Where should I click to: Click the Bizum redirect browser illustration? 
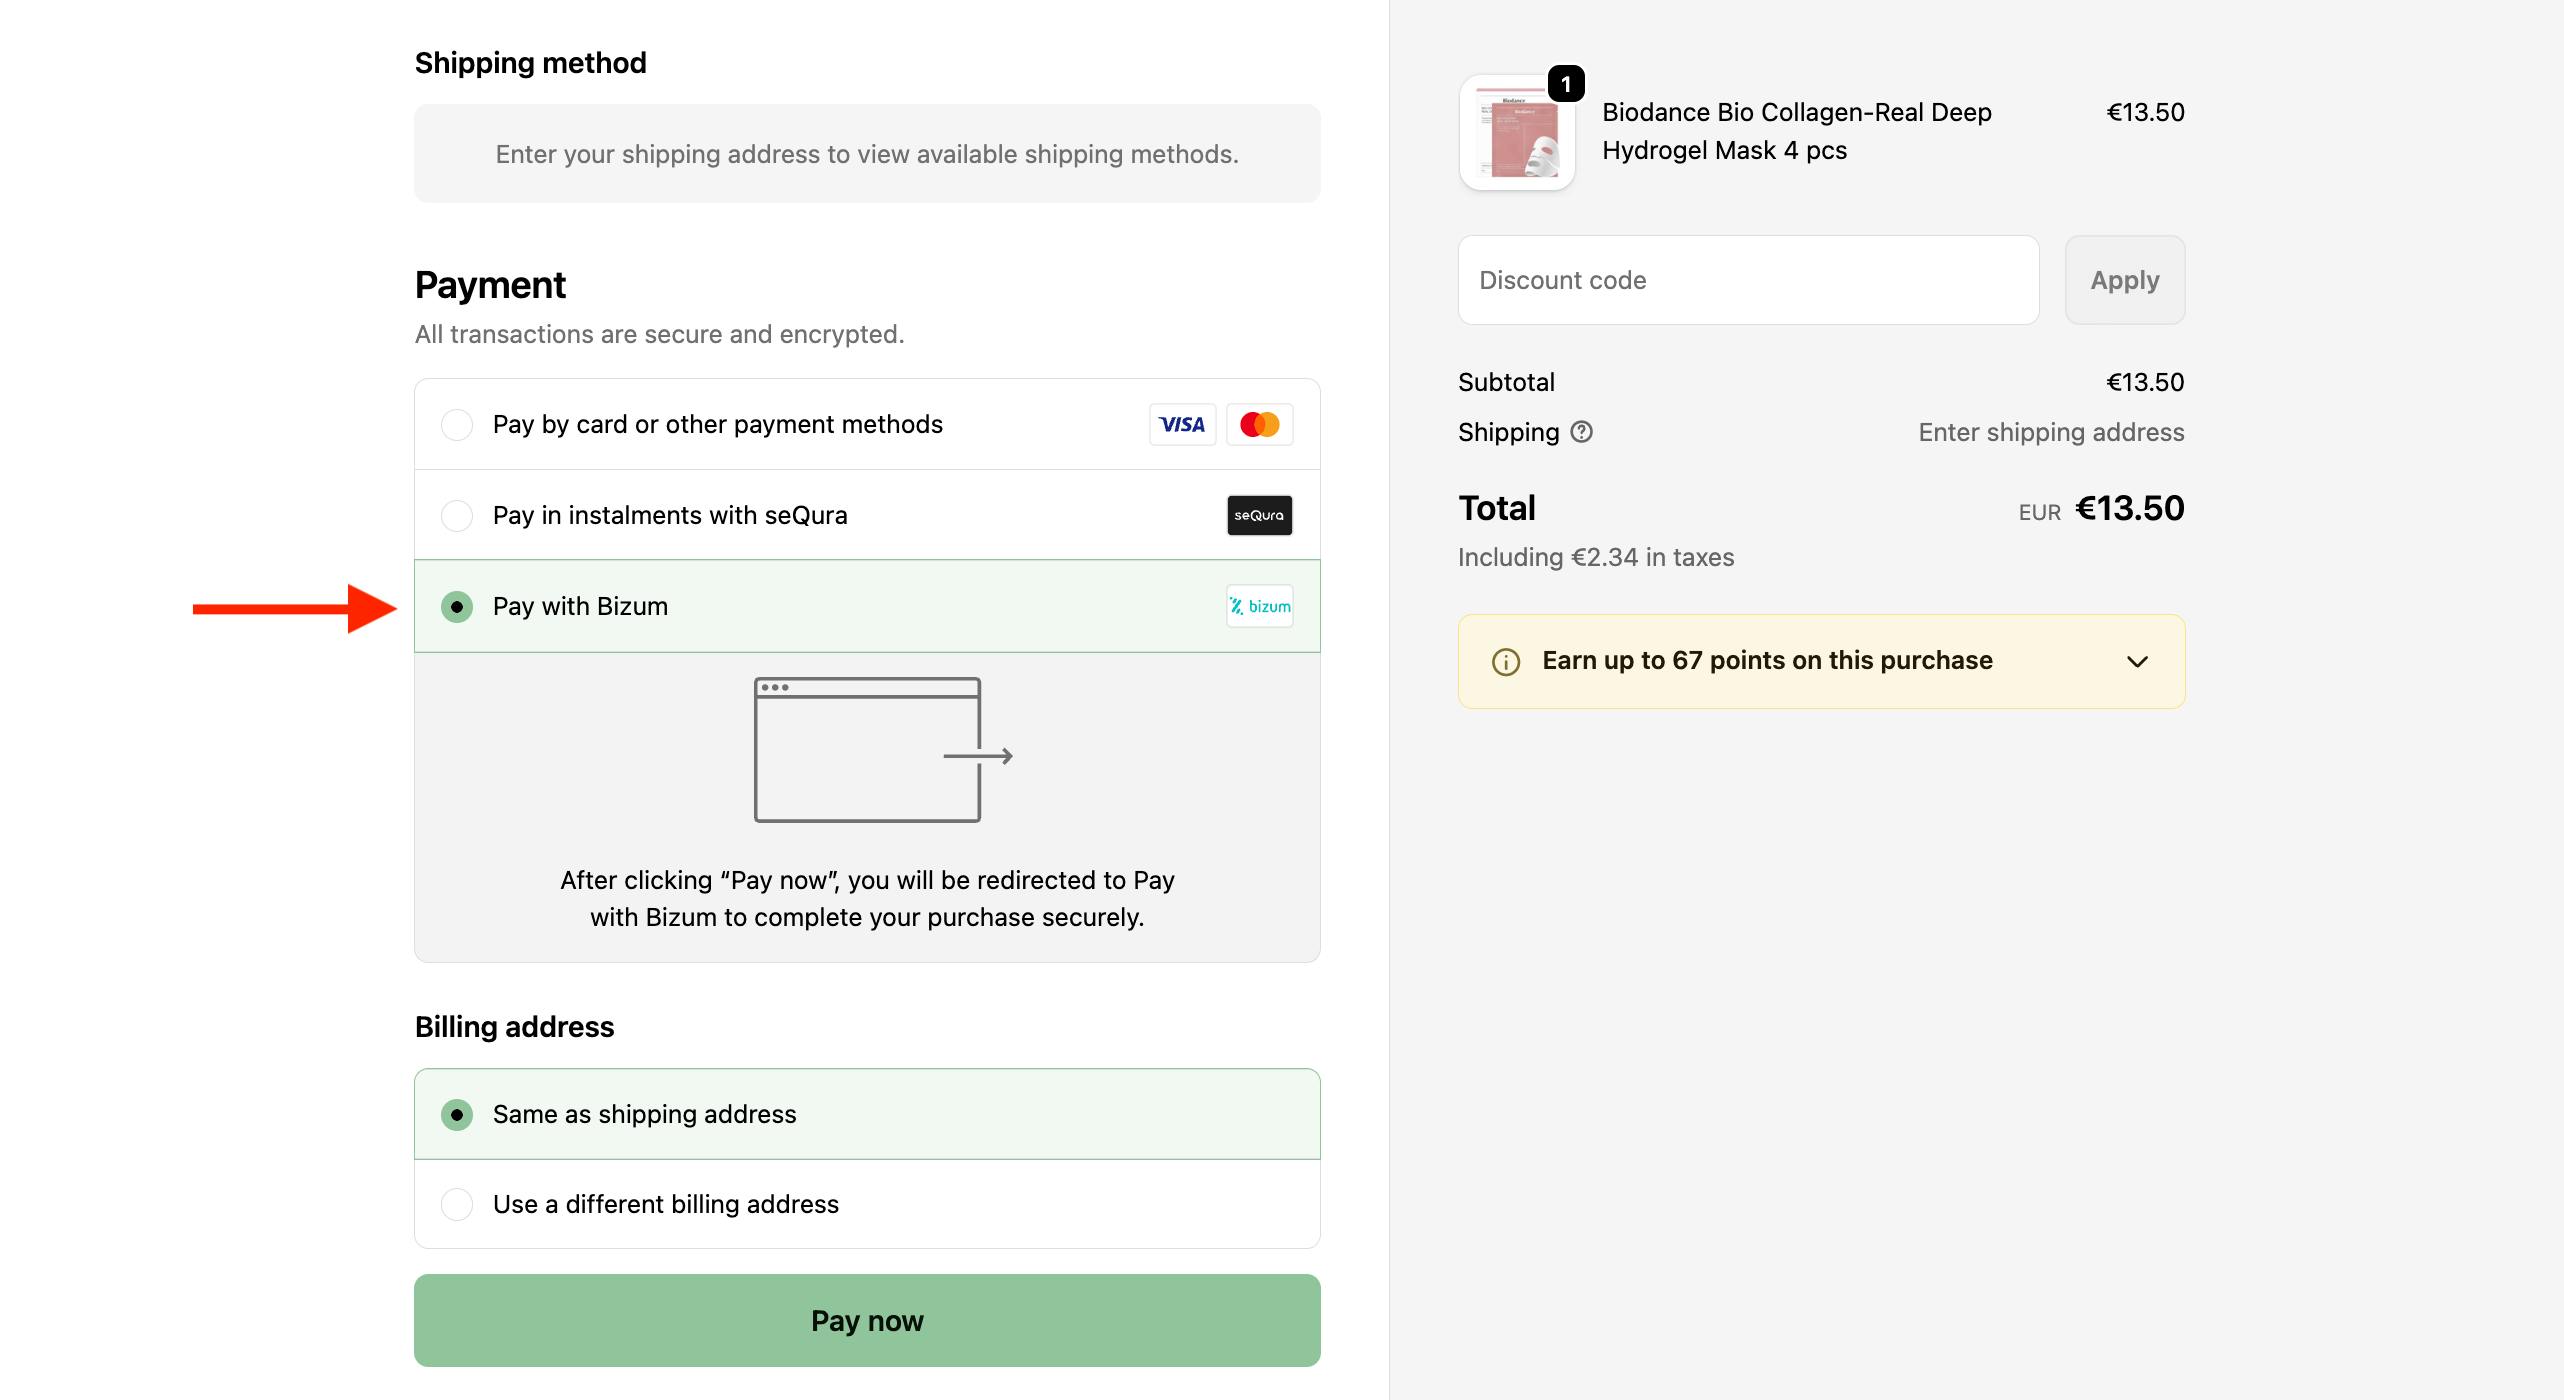click(866, 750)
